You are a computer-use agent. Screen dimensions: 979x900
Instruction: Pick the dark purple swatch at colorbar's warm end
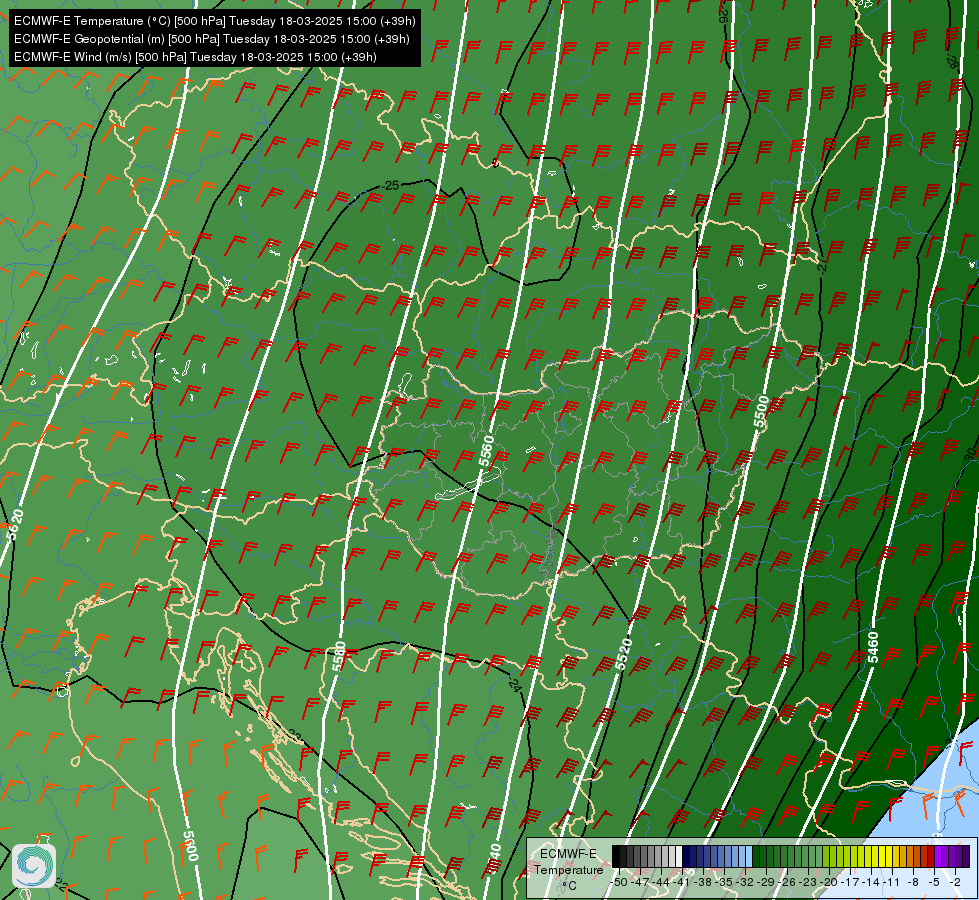[966, 856]
